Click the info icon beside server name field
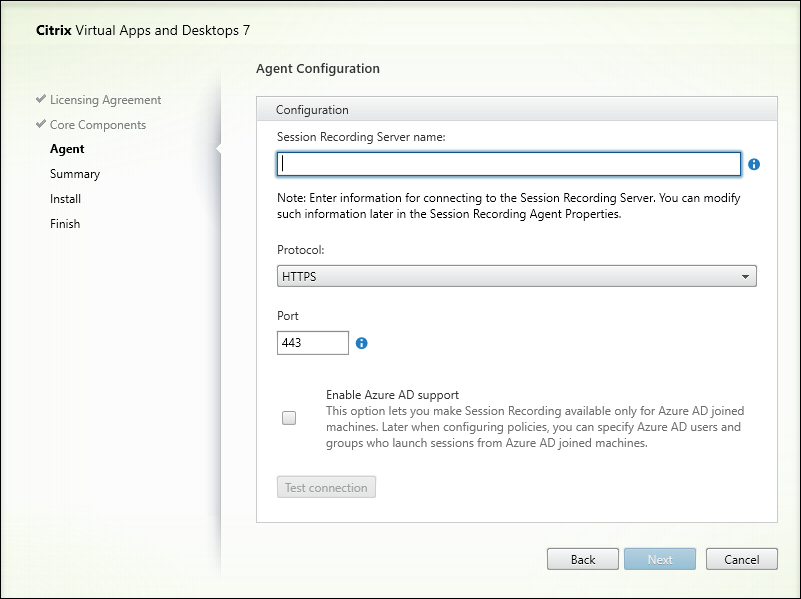Viewport: 801px width, 599px height. point(754,164)
